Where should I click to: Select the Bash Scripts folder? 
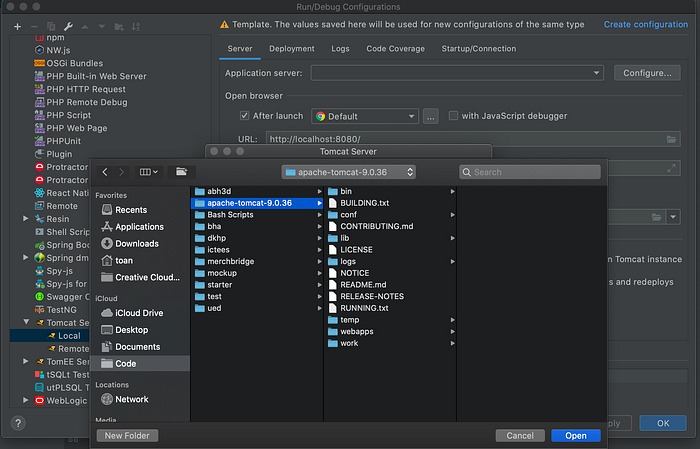point(257,215)
